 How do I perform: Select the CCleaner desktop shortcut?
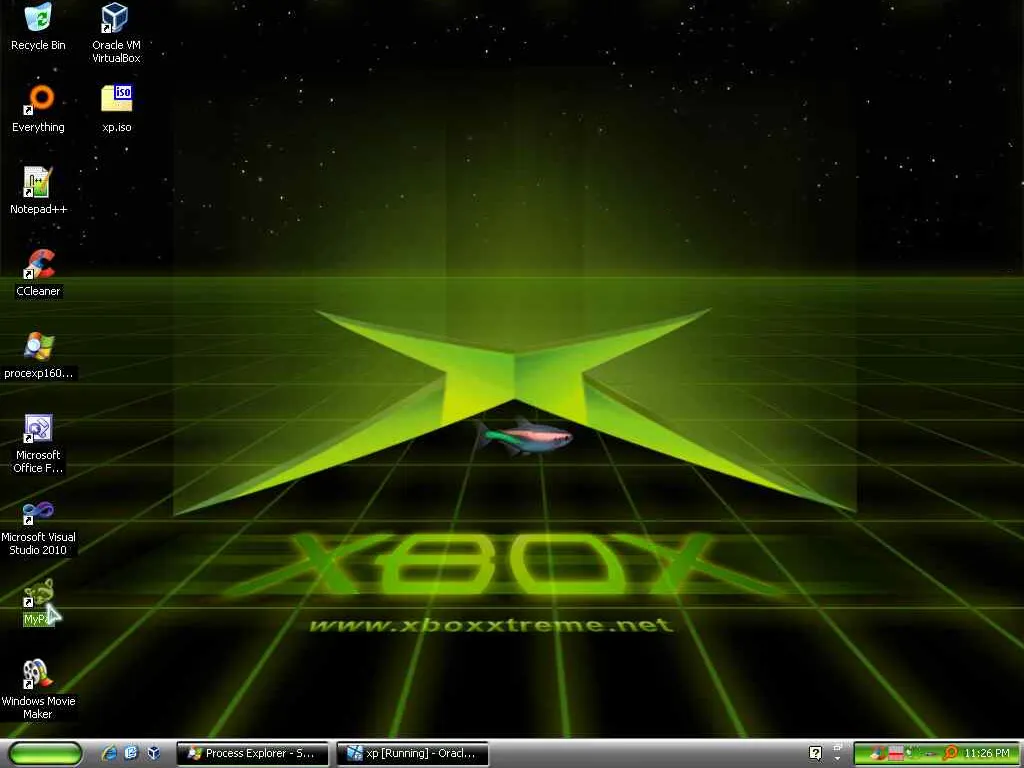click(38, 272)
